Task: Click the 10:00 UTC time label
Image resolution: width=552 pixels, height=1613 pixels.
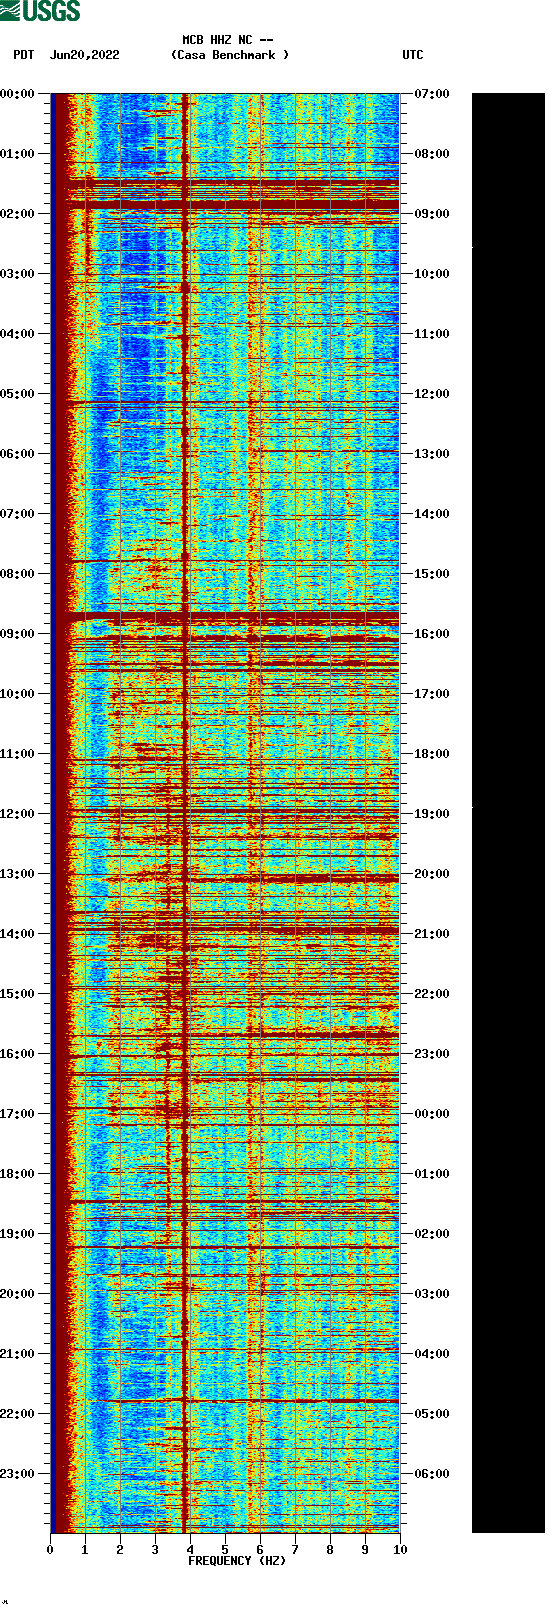Action: pos(432,274)
